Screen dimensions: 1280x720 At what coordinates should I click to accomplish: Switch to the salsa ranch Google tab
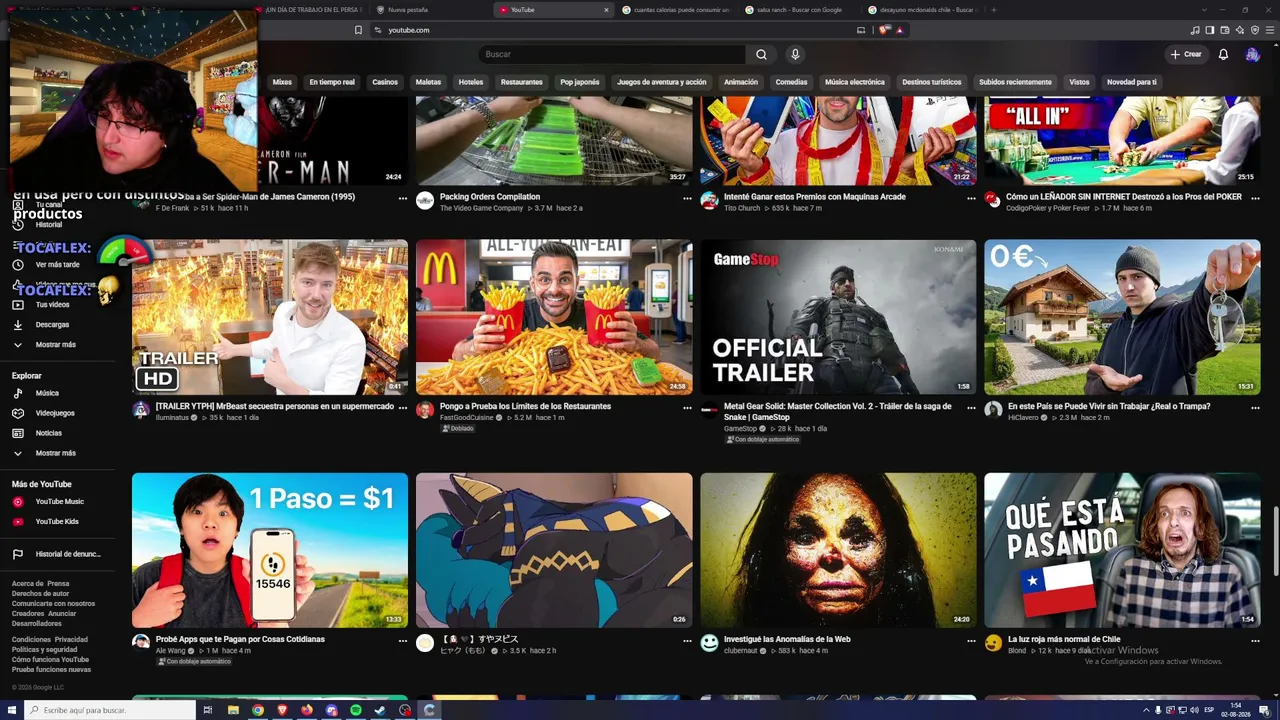[x=798, y=10]
